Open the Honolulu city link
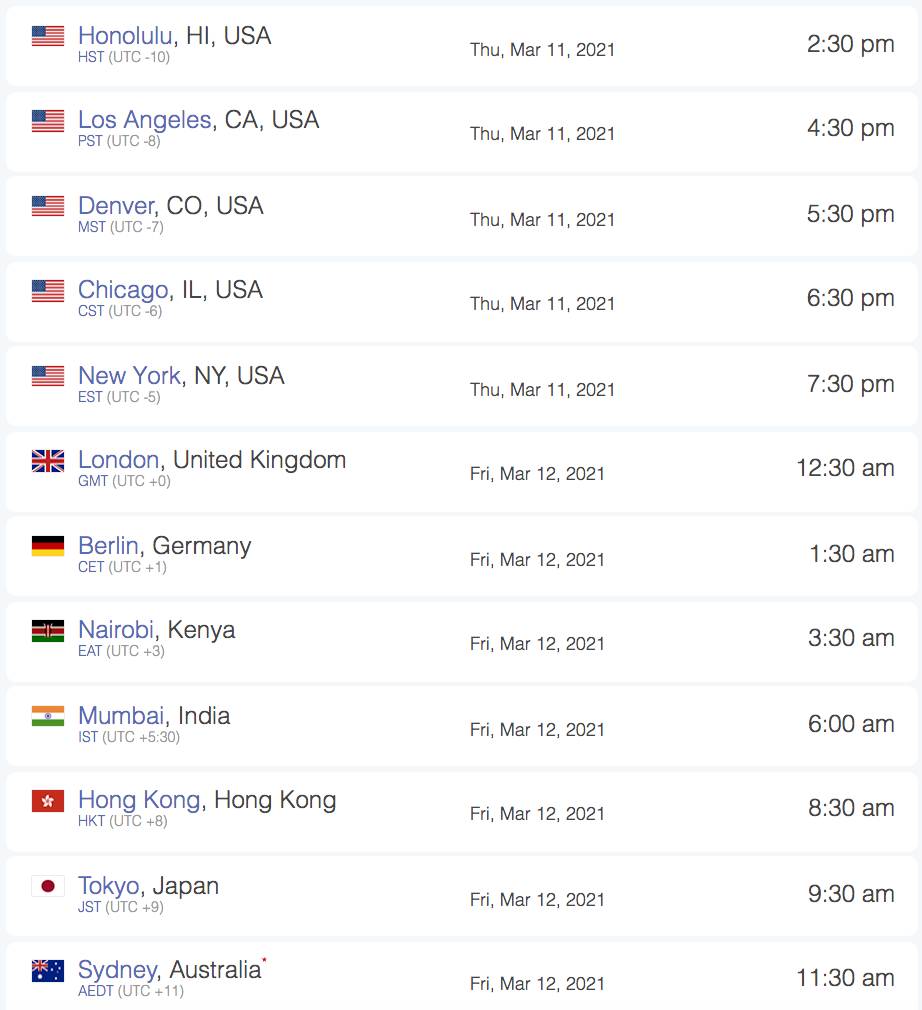 [125, 36]
